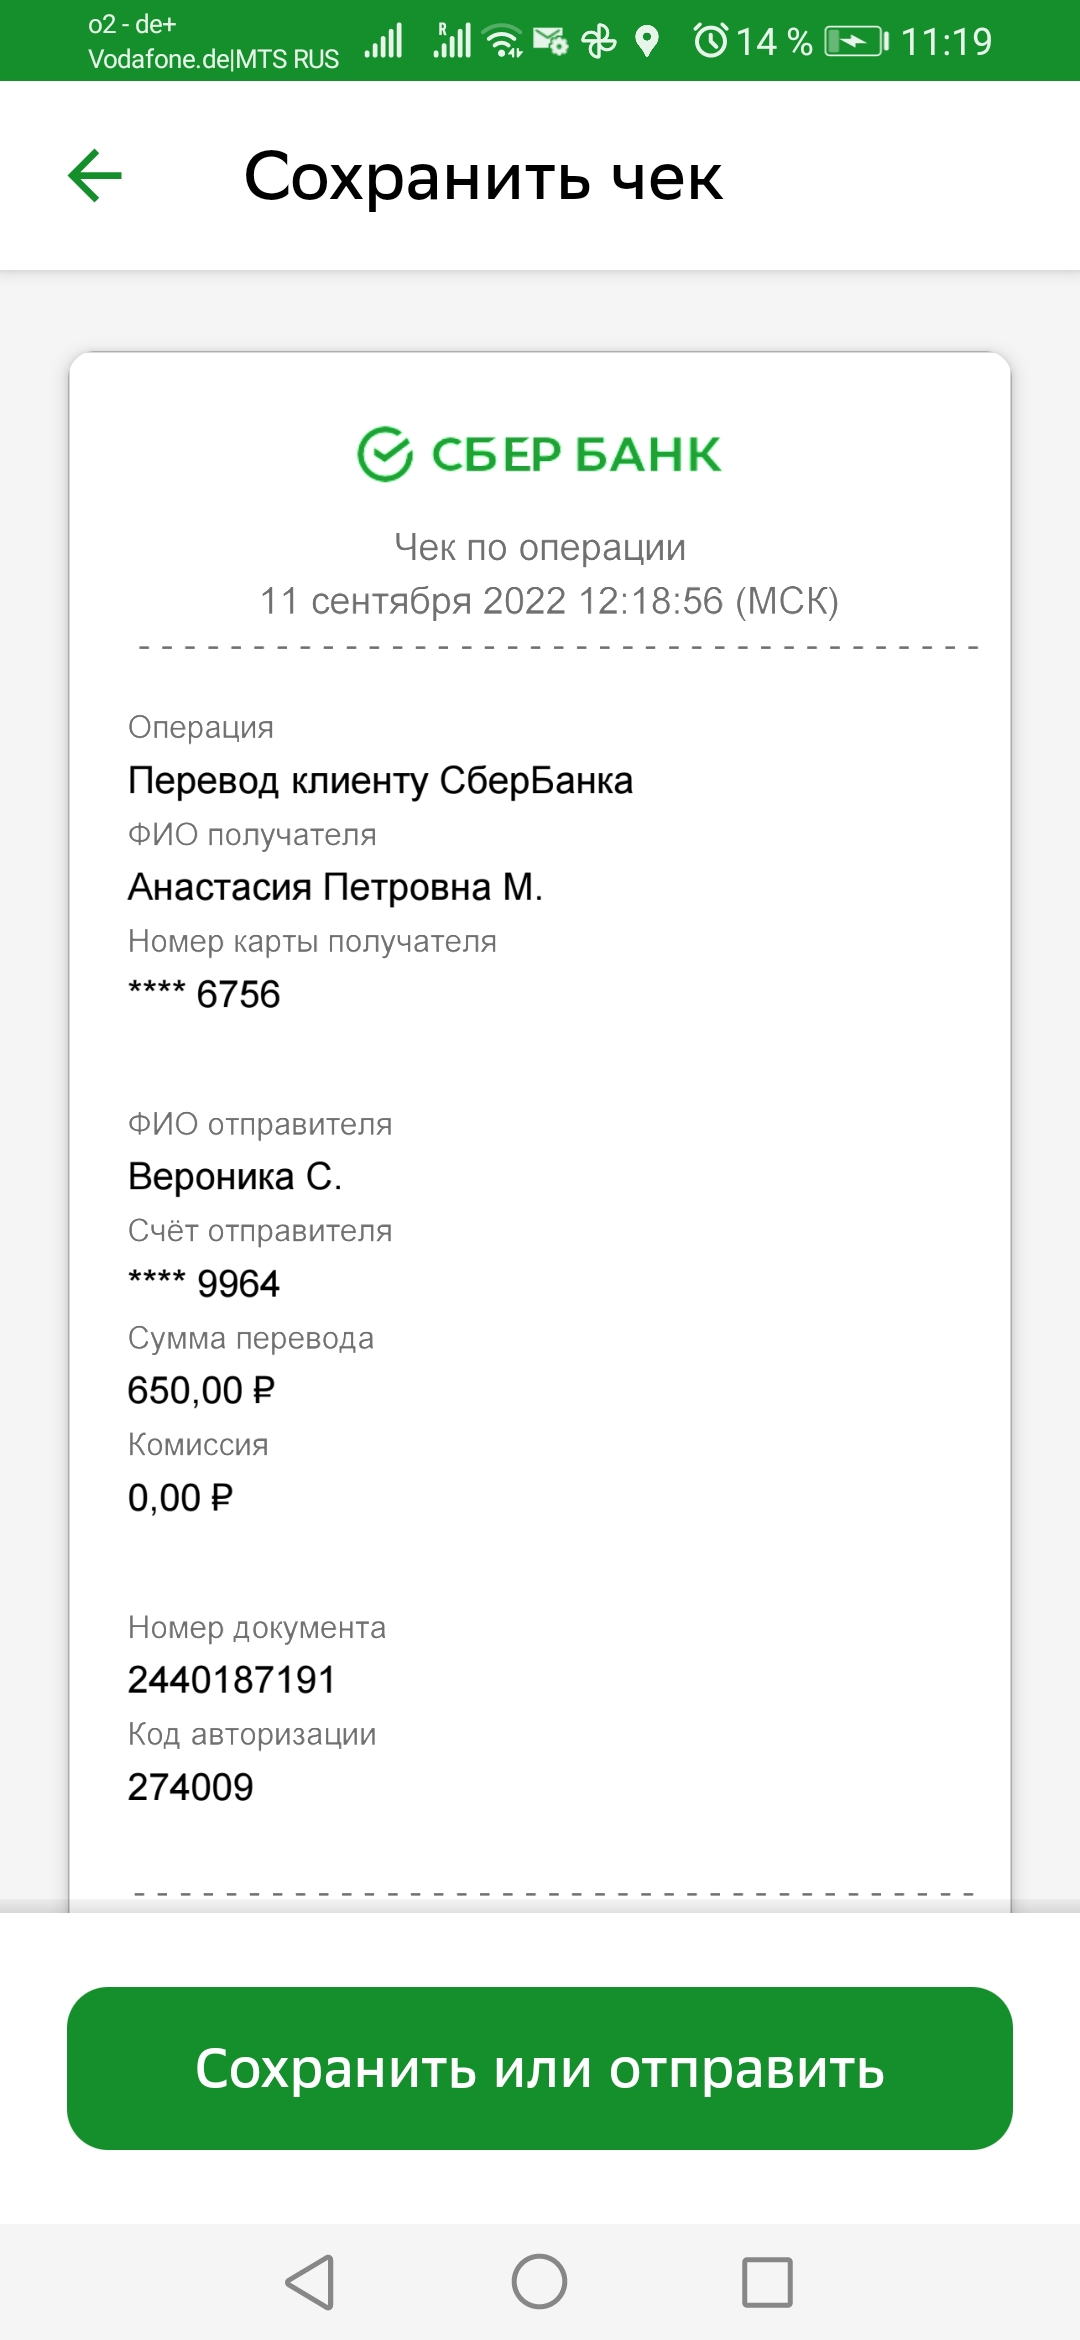Tap the document number 2440187191
This screenshot has height=2340, width=1080.
coord(232,1679)
